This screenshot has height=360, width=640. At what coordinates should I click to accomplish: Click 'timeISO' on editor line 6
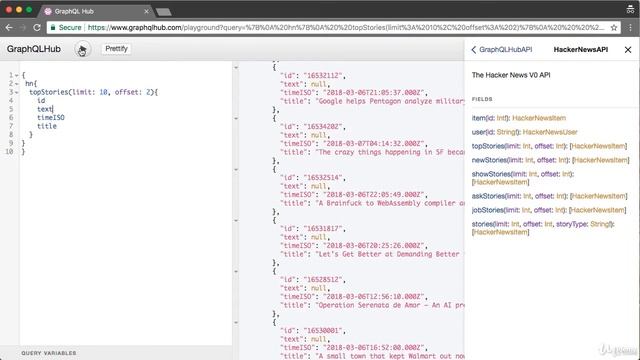click(x=51, y=118)
